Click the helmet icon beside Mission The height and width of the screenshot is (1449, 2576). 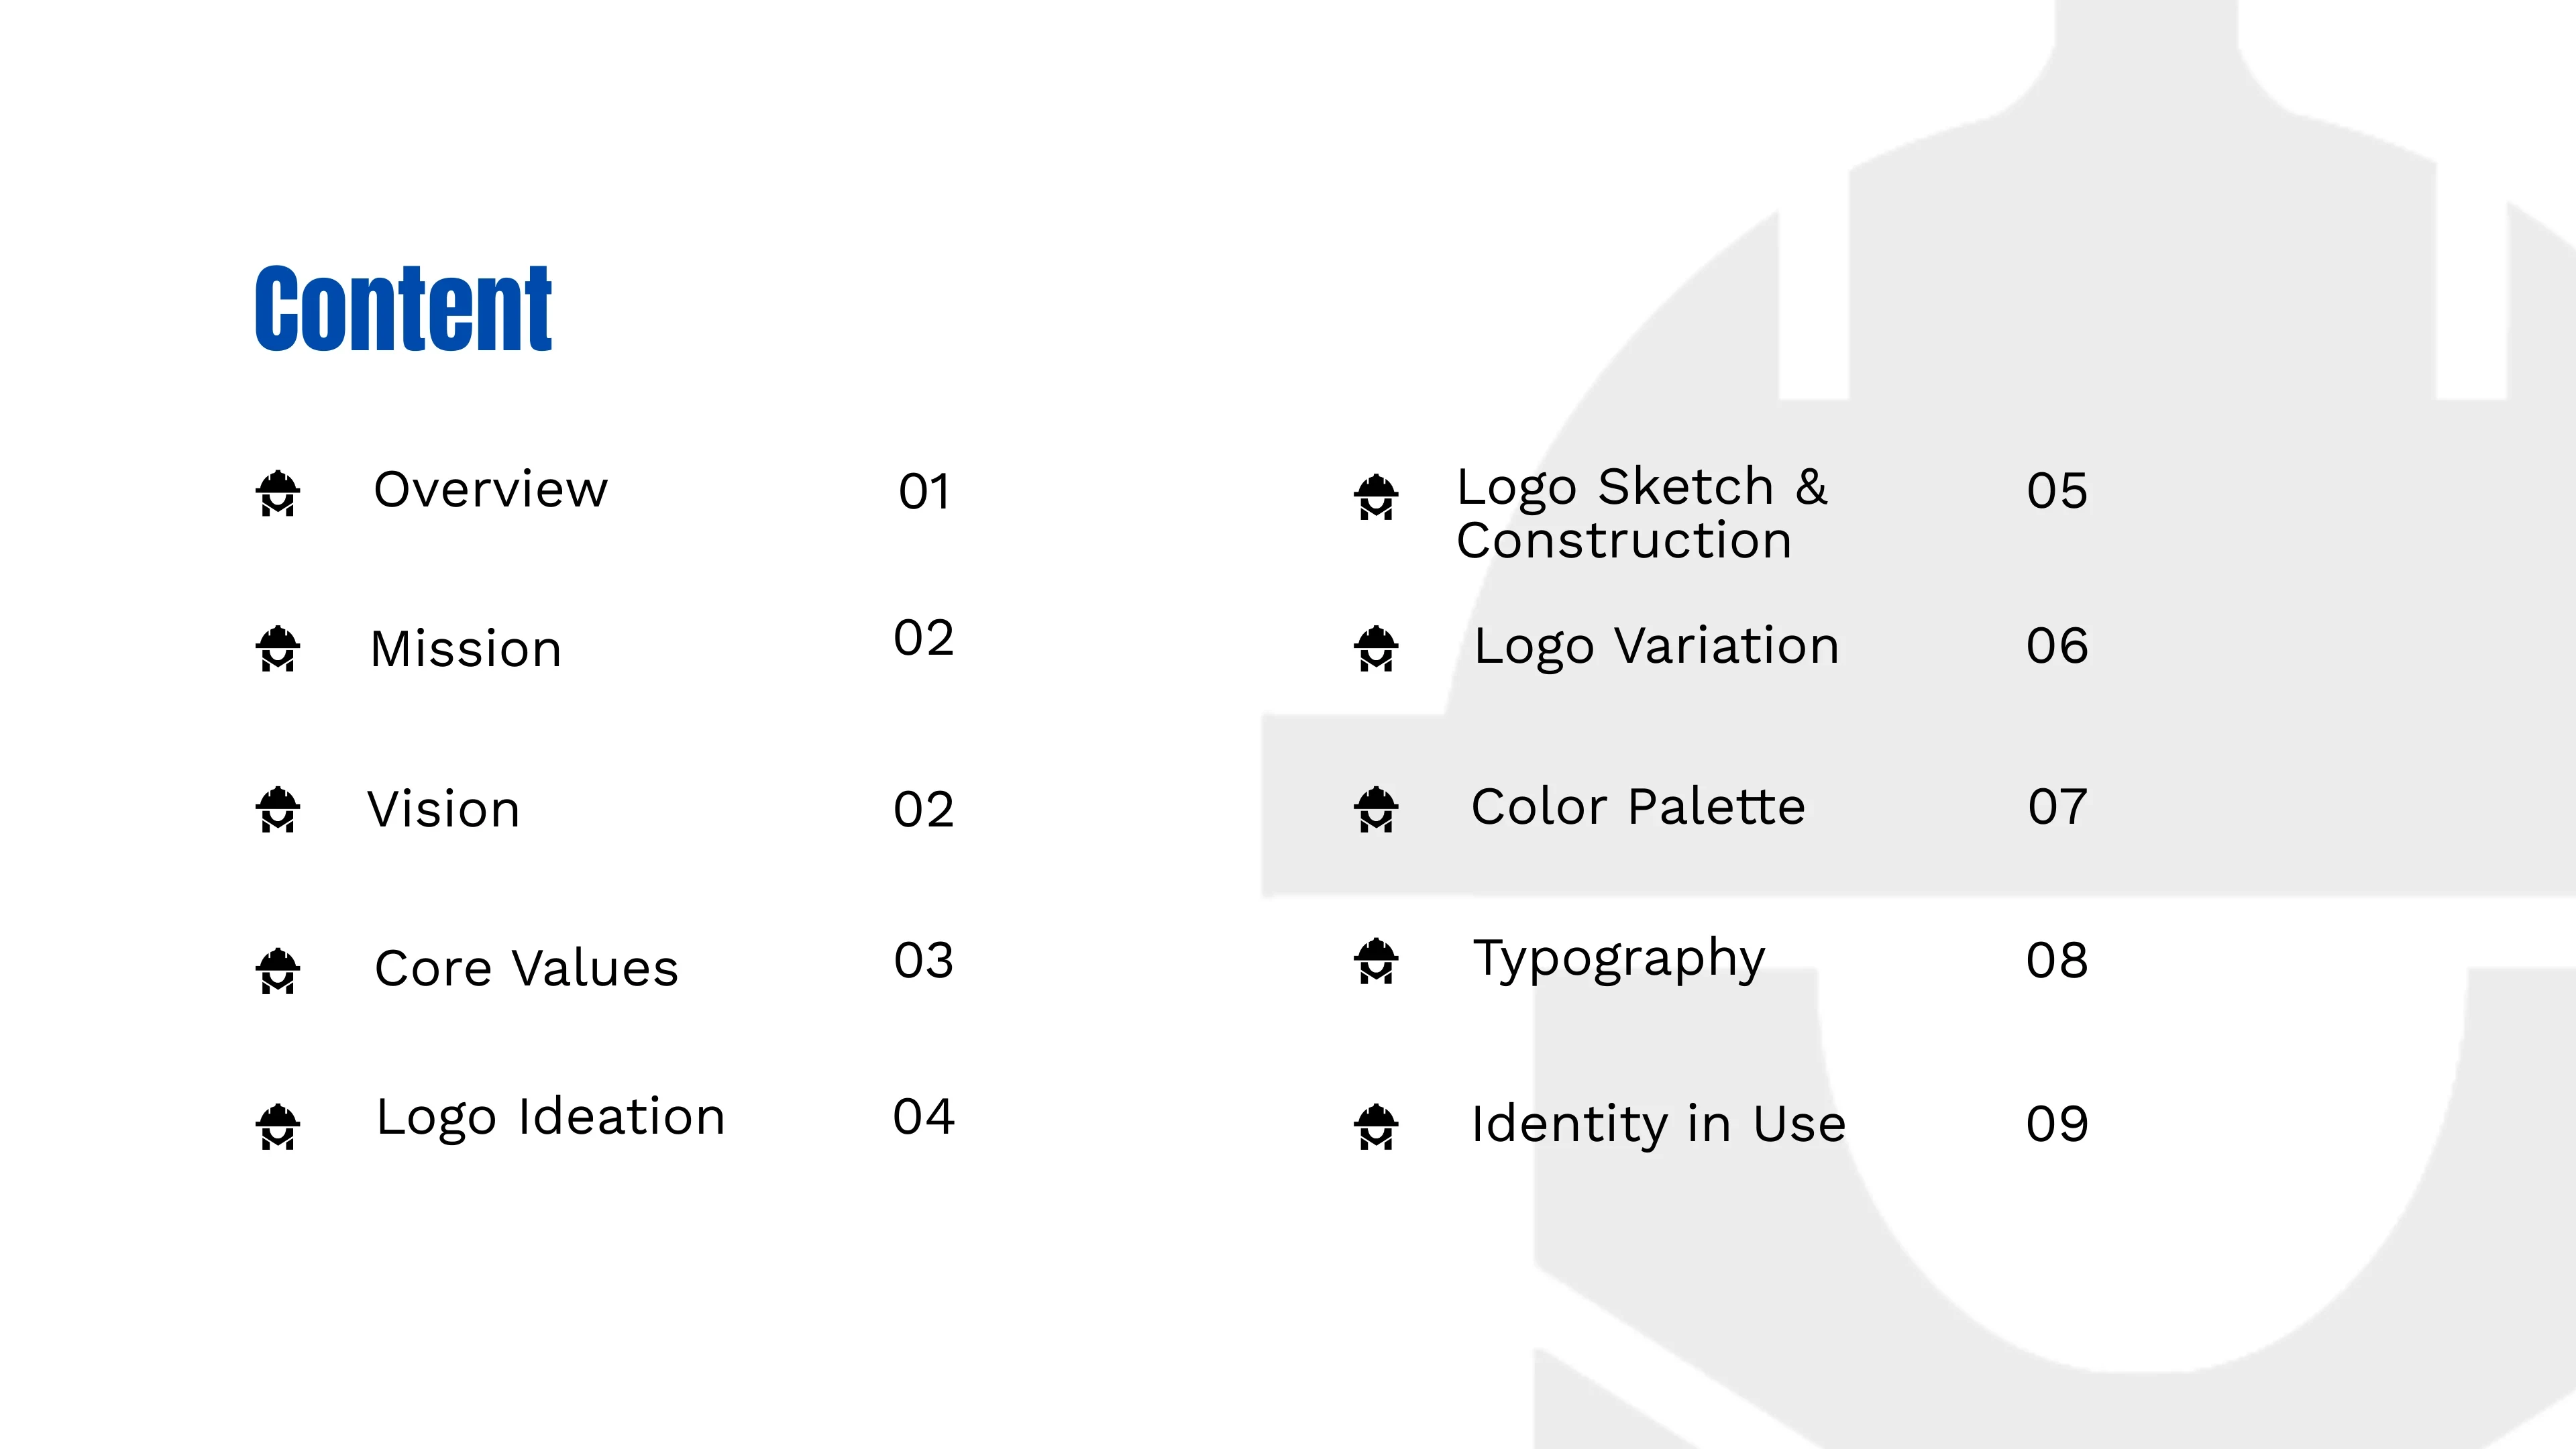[278, 649]
